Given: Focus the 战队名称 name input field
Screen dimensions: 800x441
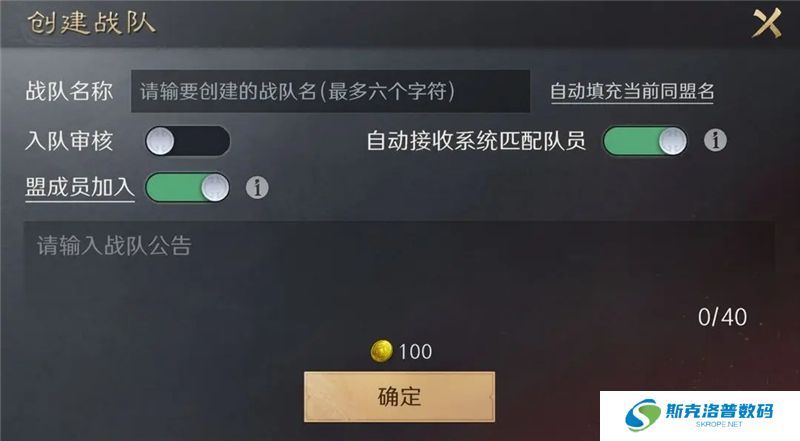Looking at the screenshot, I should pos(331,91).
